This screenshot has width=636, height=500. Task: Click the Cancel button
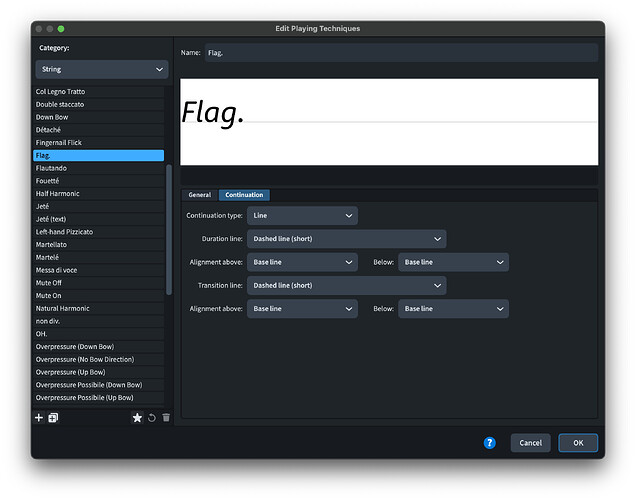click(531, 443)
